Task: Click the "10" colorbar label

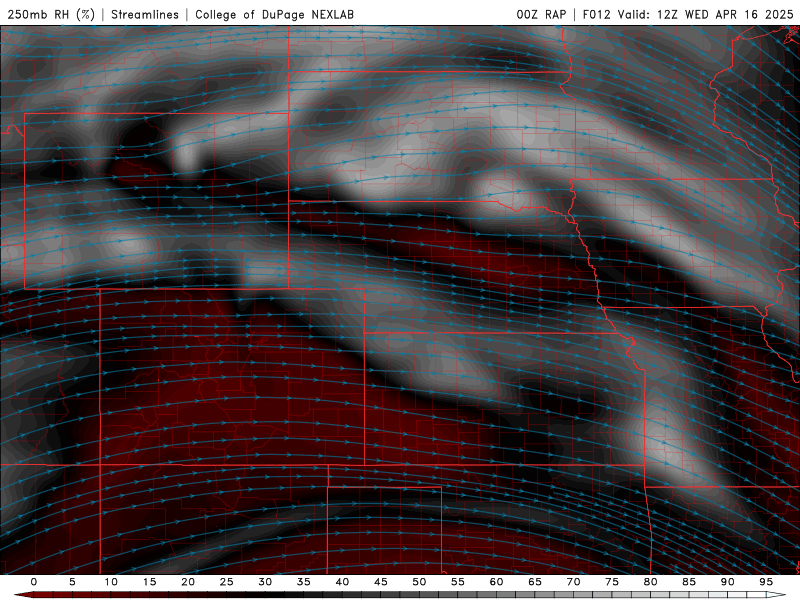Action: tap(111, 582)
